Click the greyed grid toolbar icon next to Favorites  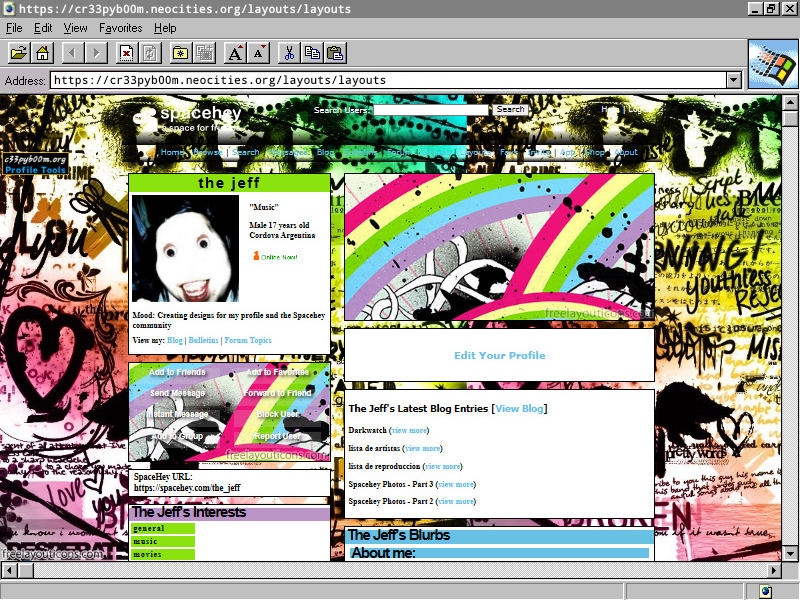(204, 53)
